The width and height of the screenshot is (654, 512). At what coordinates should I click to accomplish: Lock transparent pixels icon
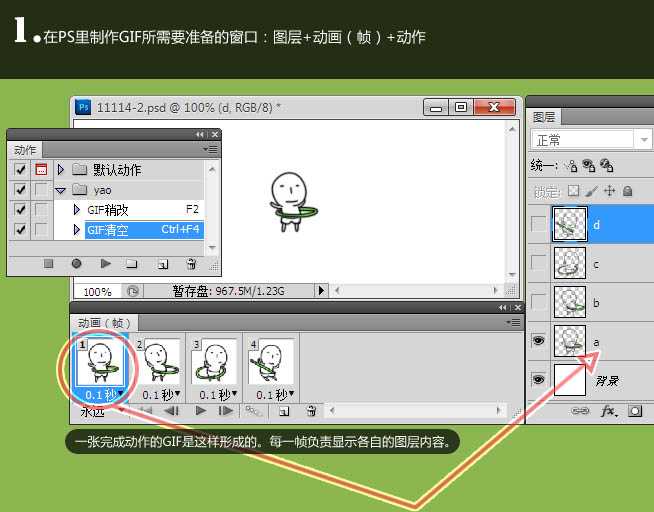tap(574, 191)
